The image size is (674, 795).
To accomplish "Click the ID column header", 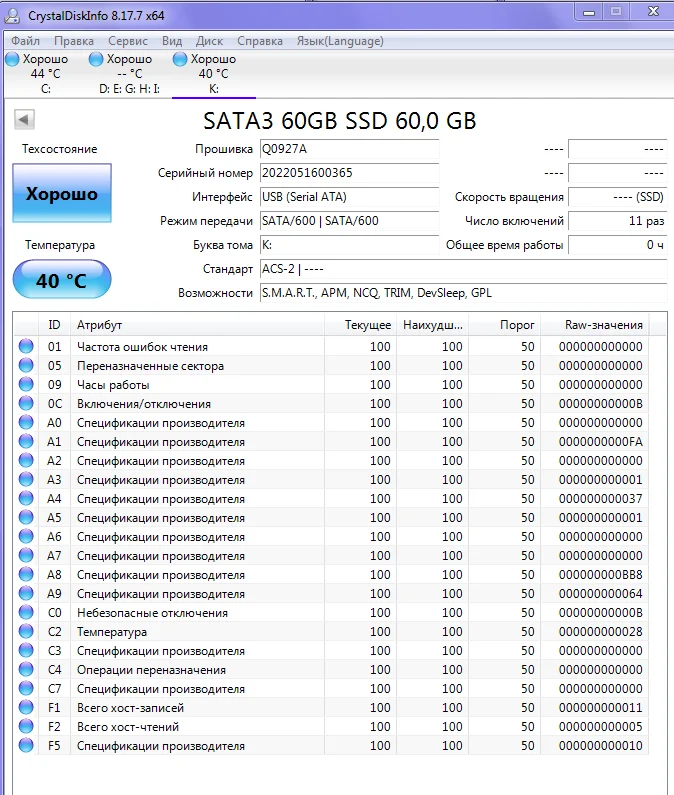I will pos(54,325).
